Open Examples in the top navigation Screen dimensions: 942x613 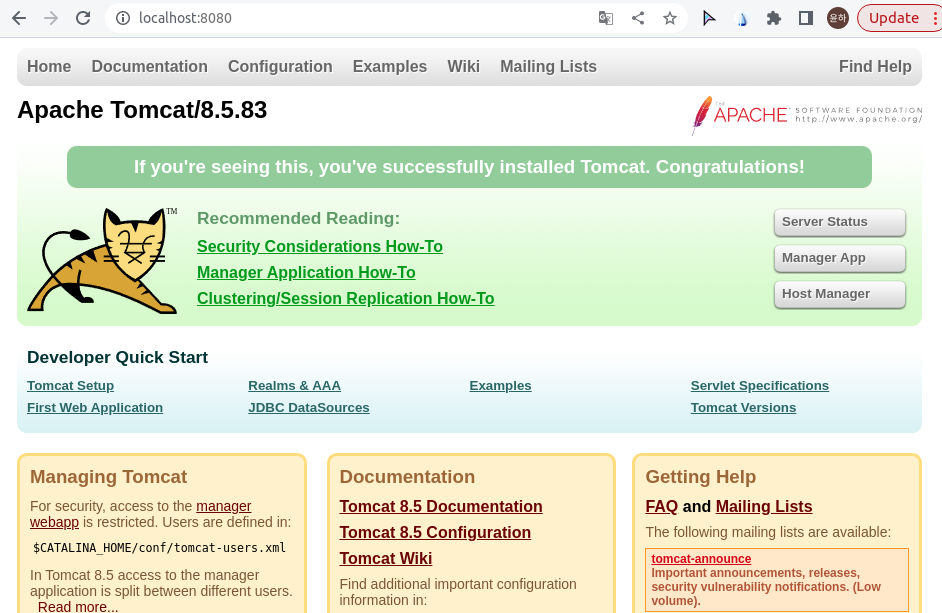pos(390,66)
